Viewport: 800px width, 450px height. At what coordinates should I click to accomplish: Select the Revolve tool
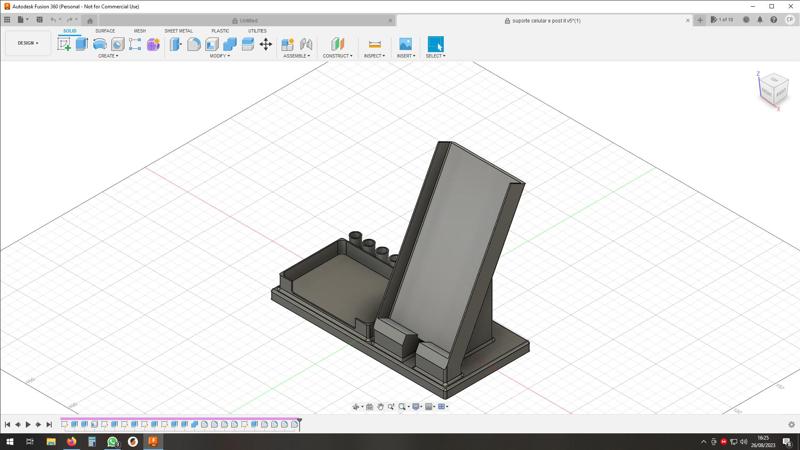pos(100,44)
